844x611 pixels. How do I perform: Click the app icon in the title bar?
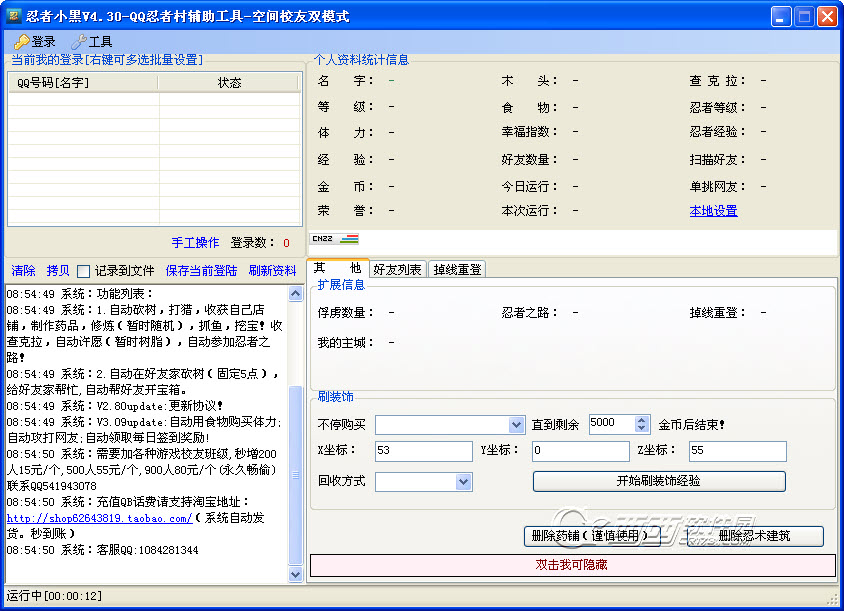point(14,16)
